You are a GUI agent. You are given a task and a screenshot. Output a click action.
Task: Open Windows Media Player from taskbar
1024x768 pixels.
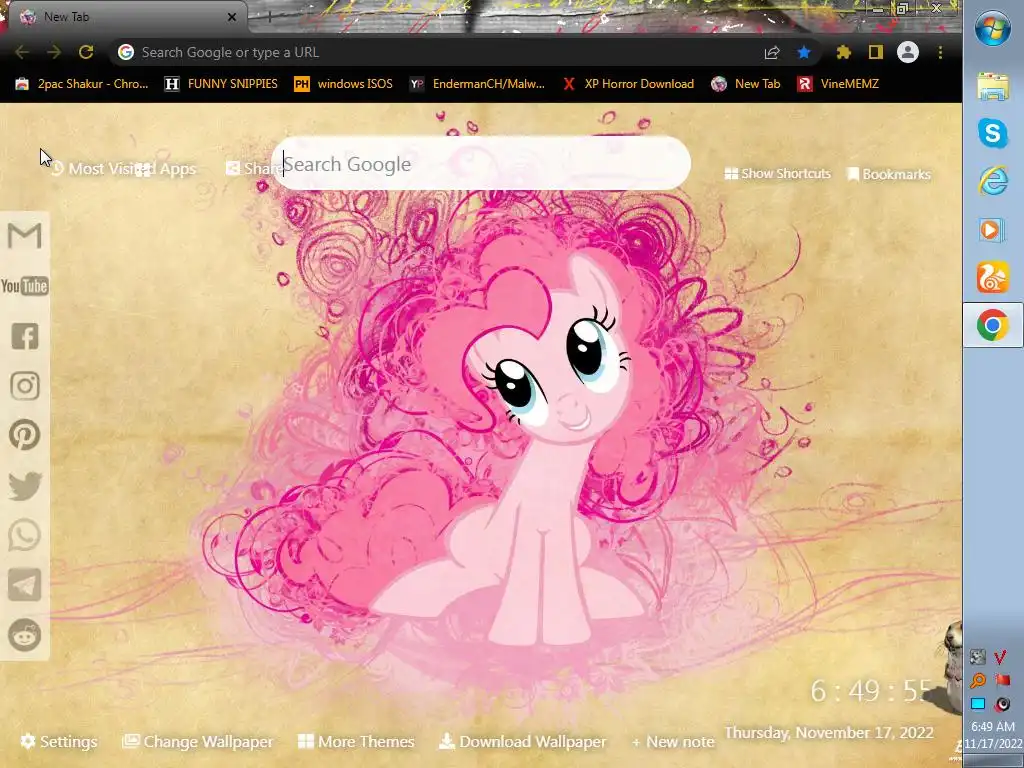(x=992, y=230)
